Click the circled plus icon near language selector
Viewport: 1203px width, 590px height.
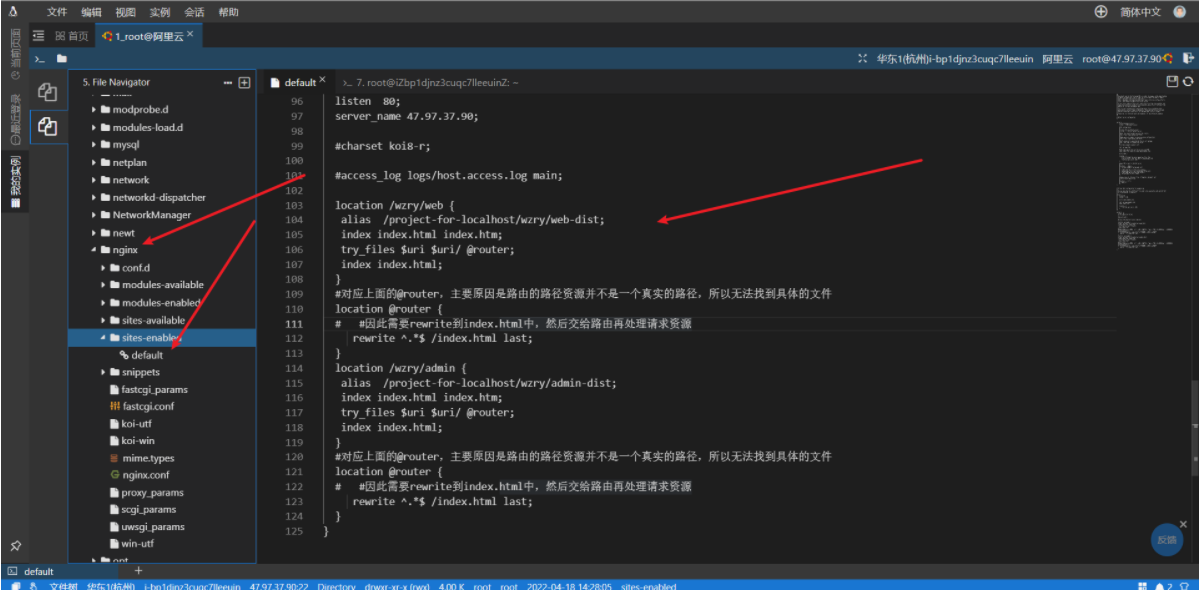pos(1101,12)
